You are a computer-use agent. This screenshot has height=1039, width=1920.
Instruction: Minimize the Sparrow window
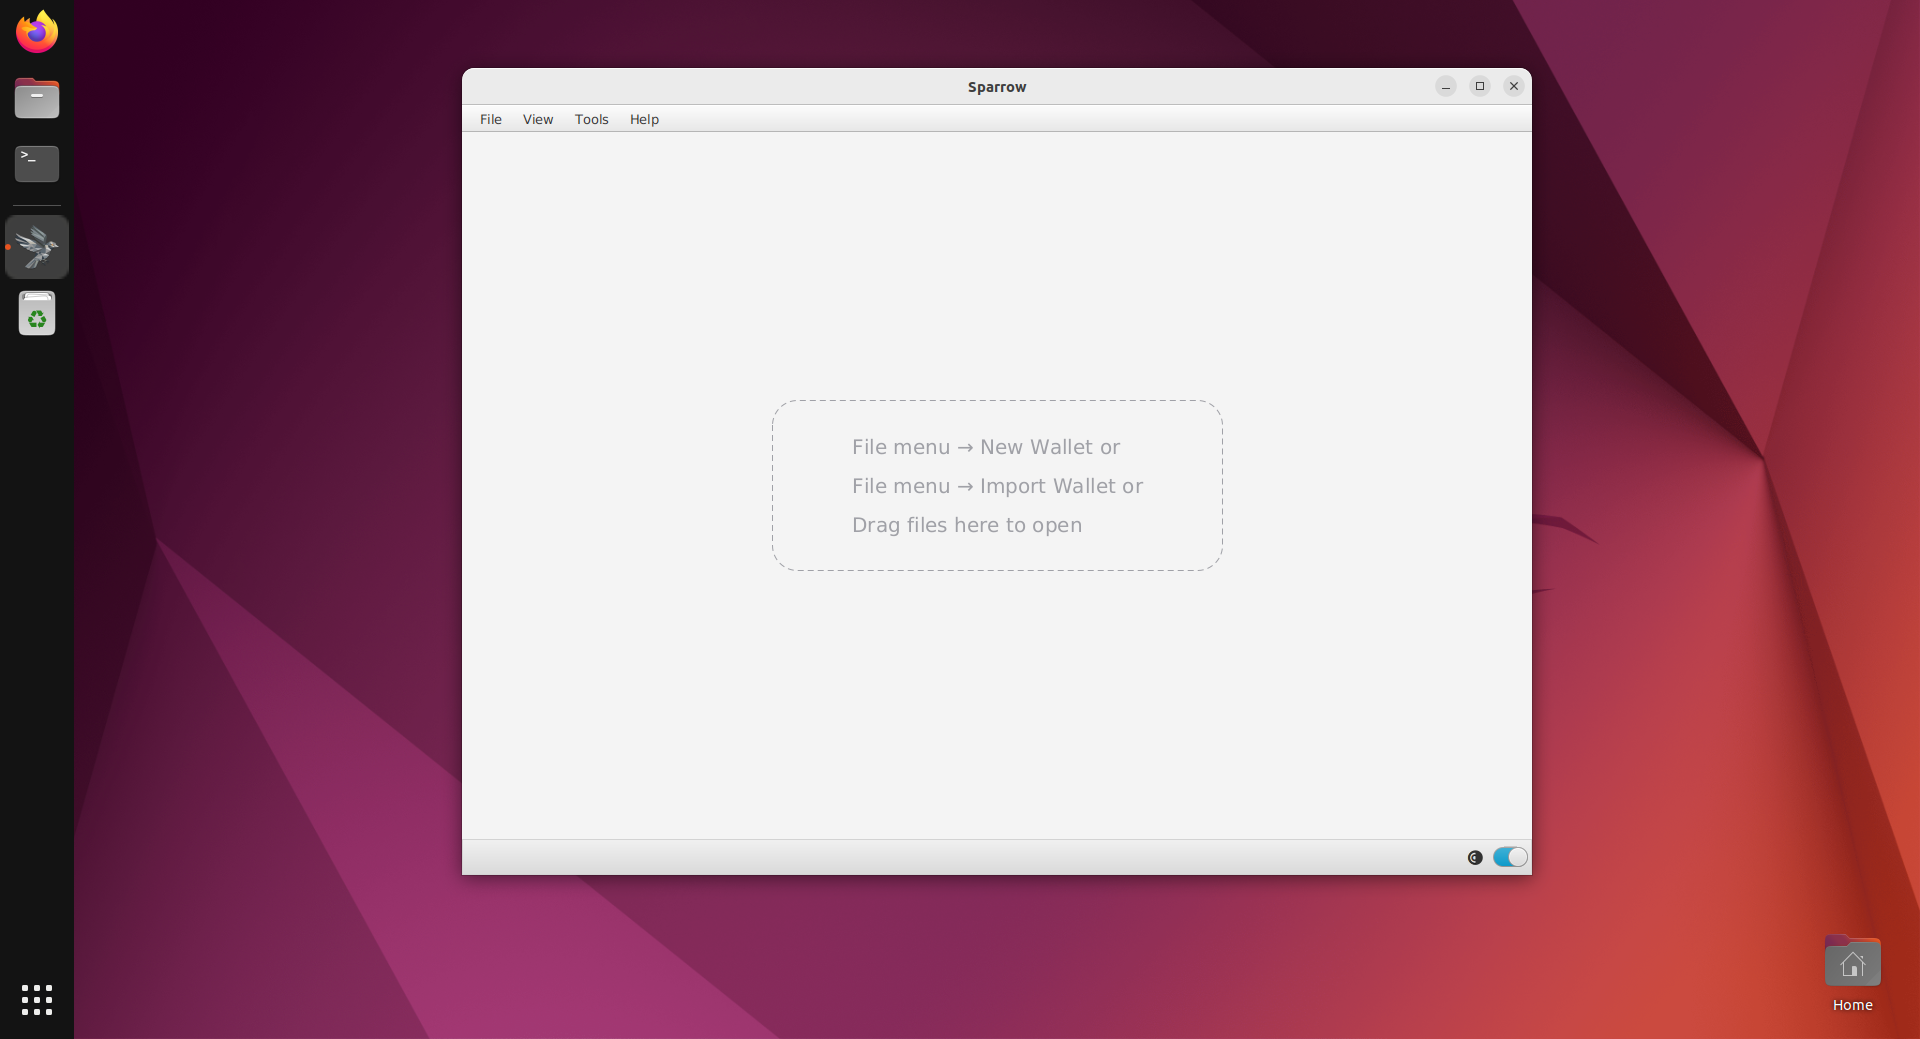pos(1446,86)
